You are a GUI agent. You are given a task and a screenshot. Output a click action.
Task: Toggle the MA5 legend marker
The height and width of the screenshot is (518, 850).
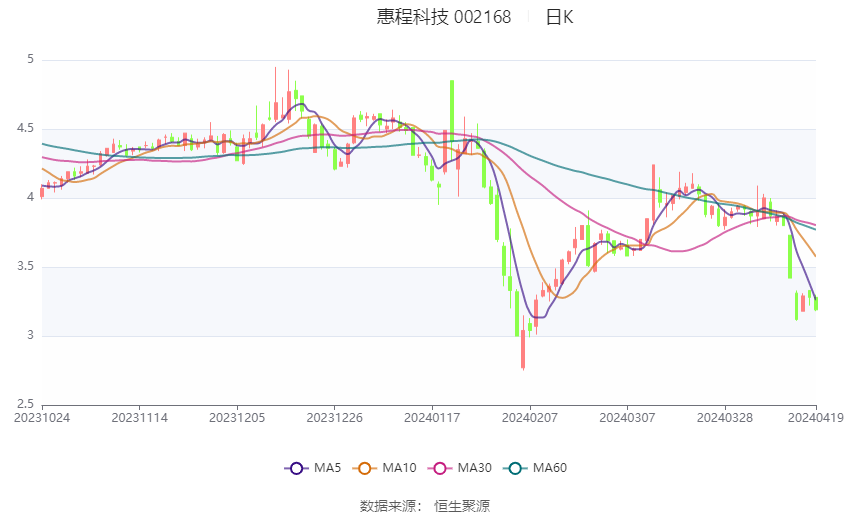296,467
